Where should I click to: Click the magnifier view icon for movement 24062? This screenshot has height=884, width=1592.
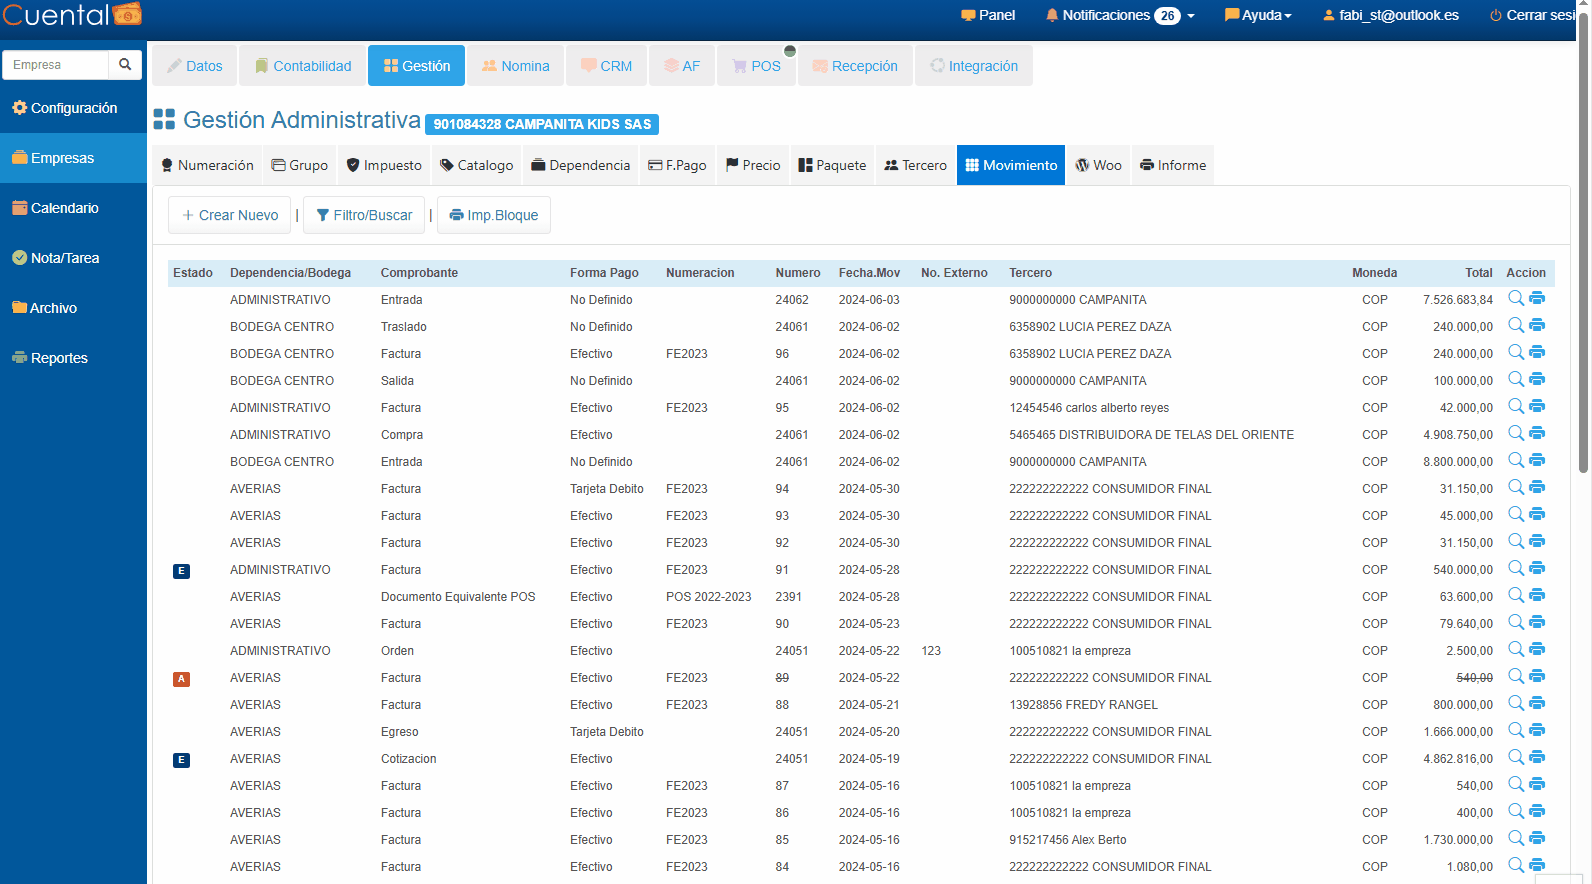click(x=1516, y=298)
